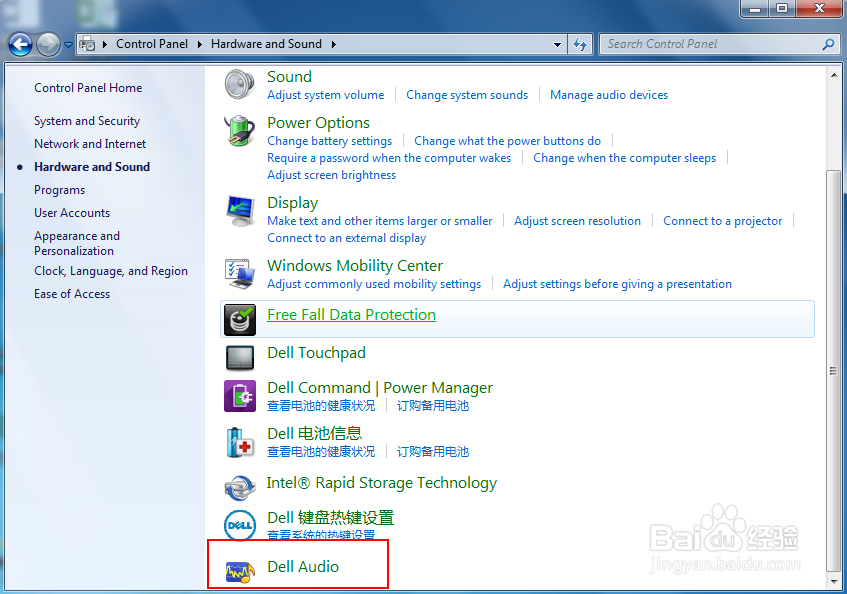Open the Sound speaker icon
The image size is (847, 594).
[x=239, y=85]
